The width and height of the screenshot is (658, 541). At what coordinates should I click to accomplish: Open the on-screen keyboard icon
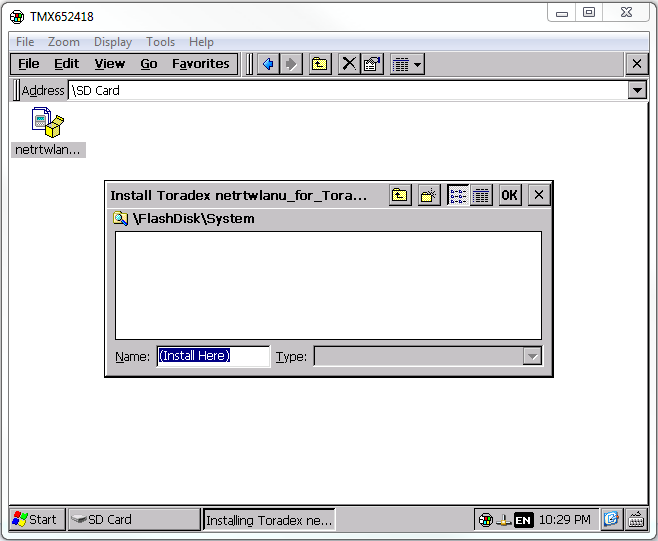[636, 520]
